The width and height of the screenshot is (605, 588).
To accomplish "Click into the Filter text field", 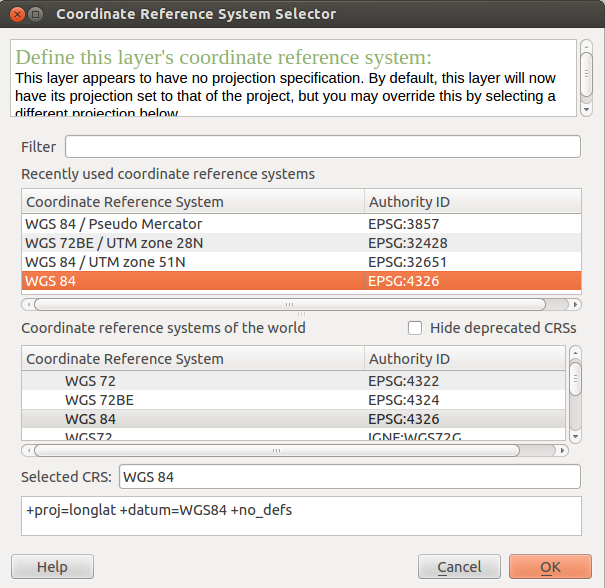I will [x=323, y=147].
